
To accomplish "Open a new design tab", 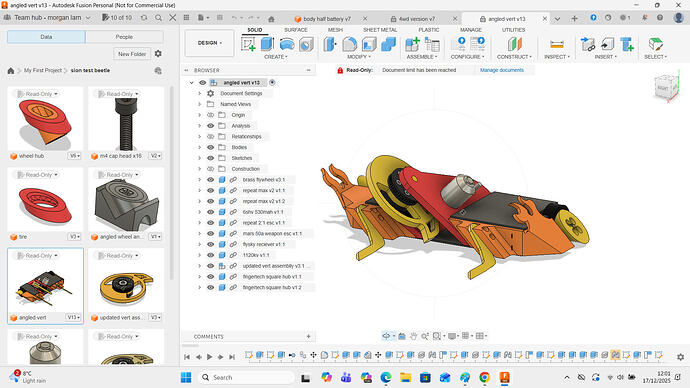I will (x=574, y=18).
